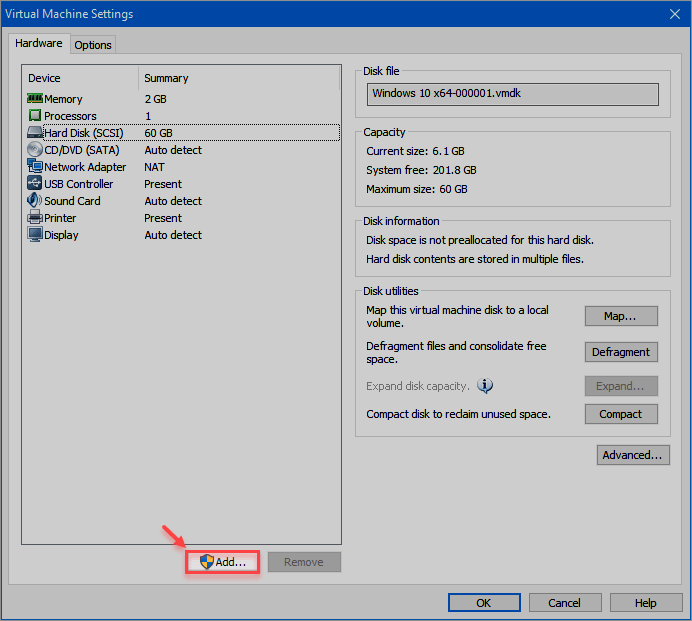This screenshot has width=692, height=621.
Task: Select the USB Controller icon
Action: click(x=35, y=184)
